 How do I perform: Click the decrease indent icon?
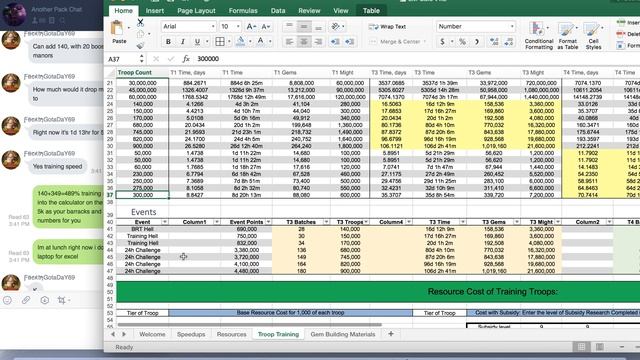coord(335,41)
